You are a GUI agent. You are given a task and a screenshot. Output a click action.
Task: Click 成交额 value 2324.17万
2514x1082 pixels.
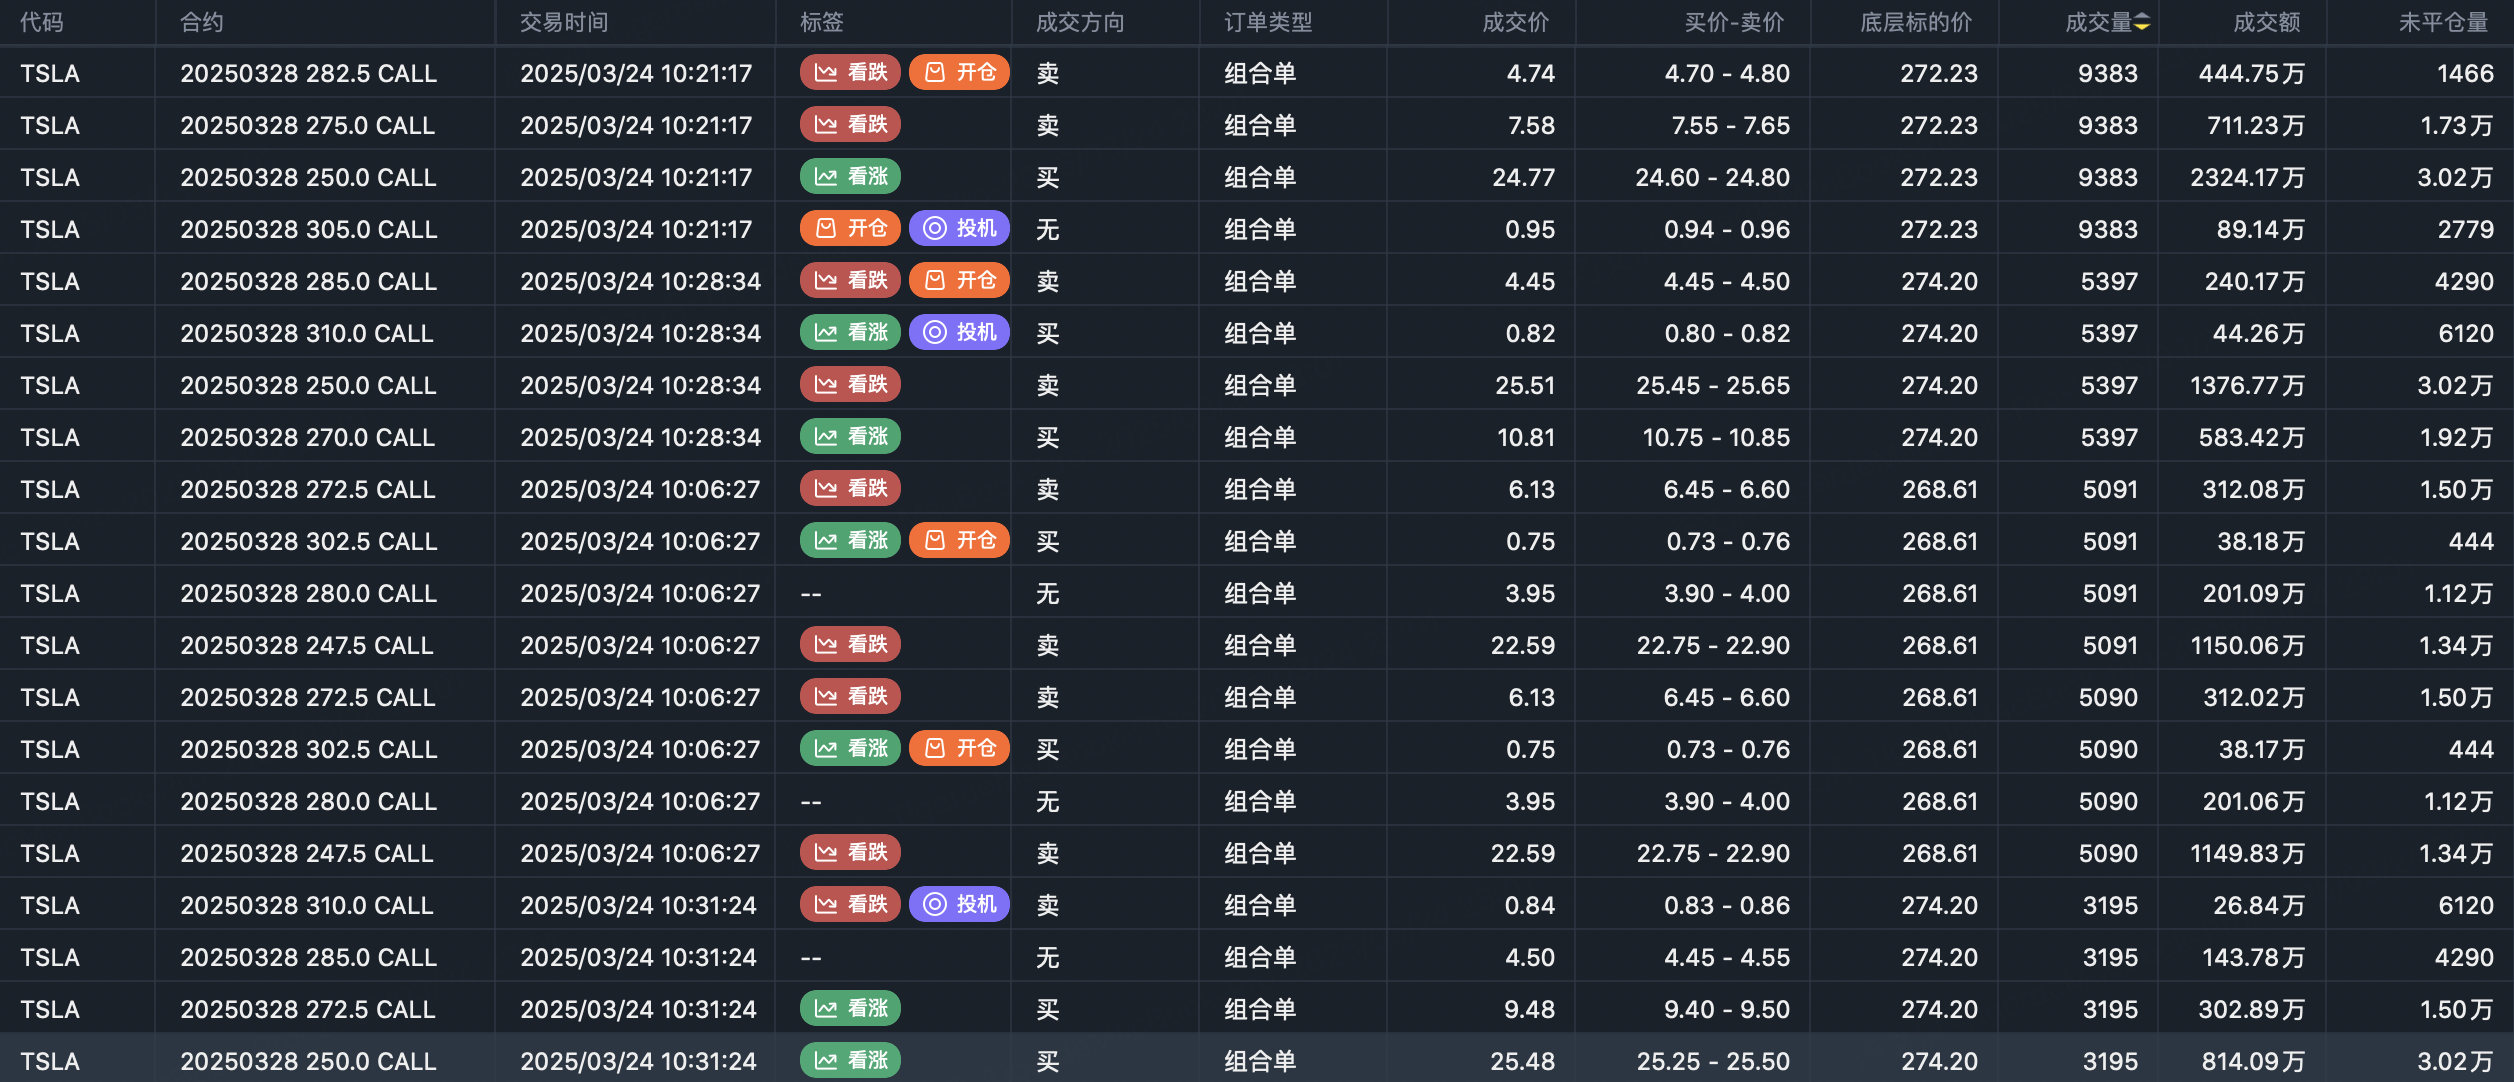pyautogui.click(x=2247, y=178)
